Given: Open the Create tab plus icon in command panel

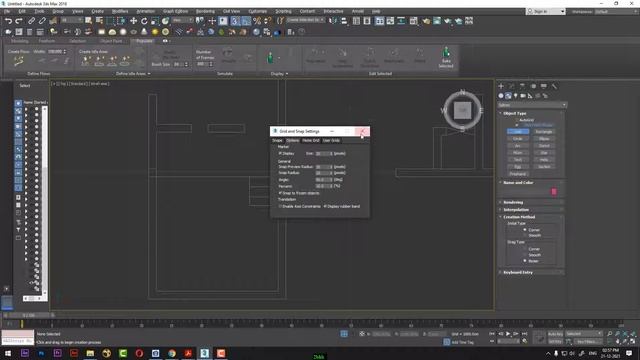Looking at the screenshot, I should point(501,86).
